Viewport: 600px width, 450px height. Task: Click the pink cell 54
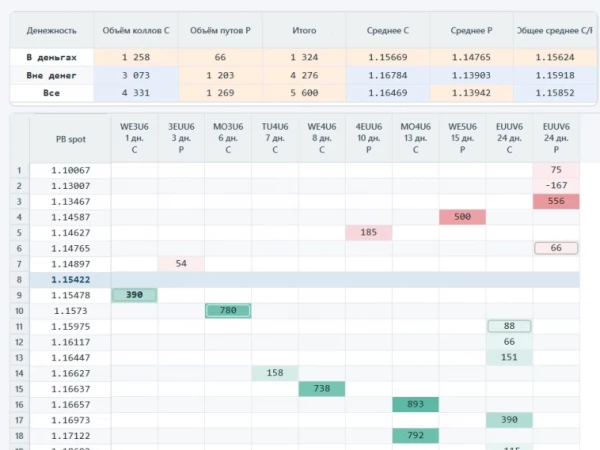click(x=181, y=264)
